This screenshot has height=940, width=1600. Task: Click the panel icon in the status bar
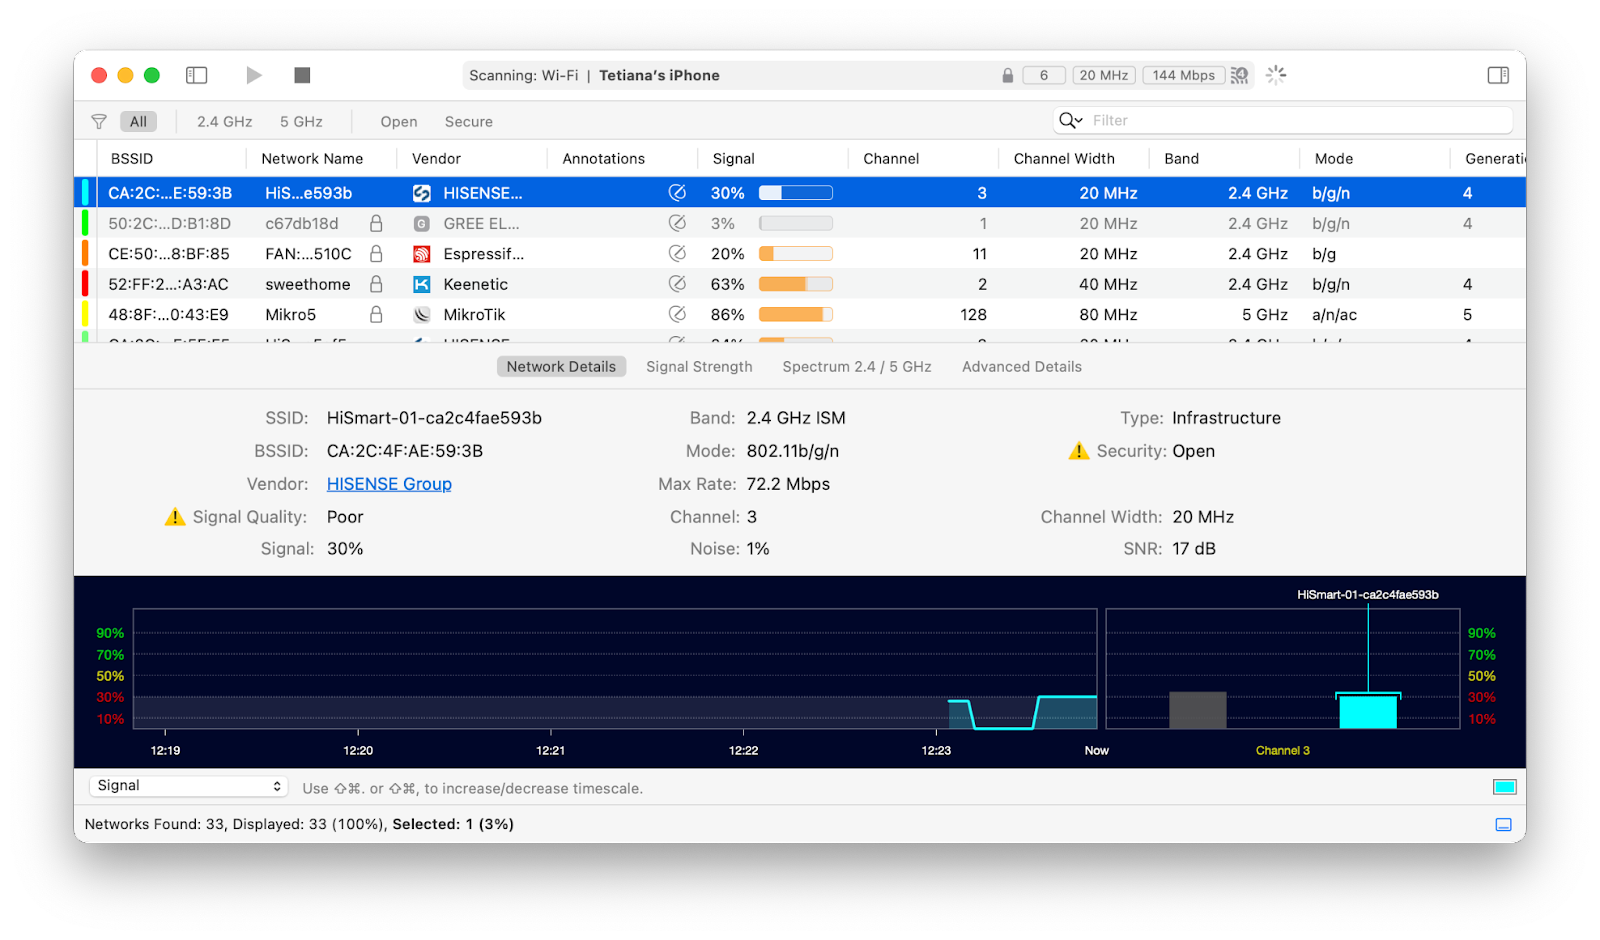click(1503, 825)
